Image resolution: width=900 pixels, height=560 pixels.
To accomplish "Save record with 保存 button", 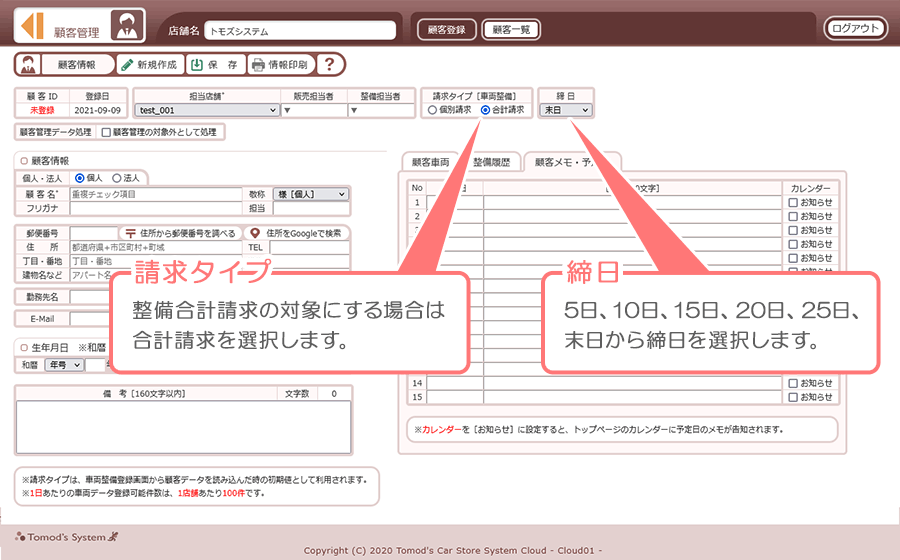I will pyautogui.click(x=215, y=65).
